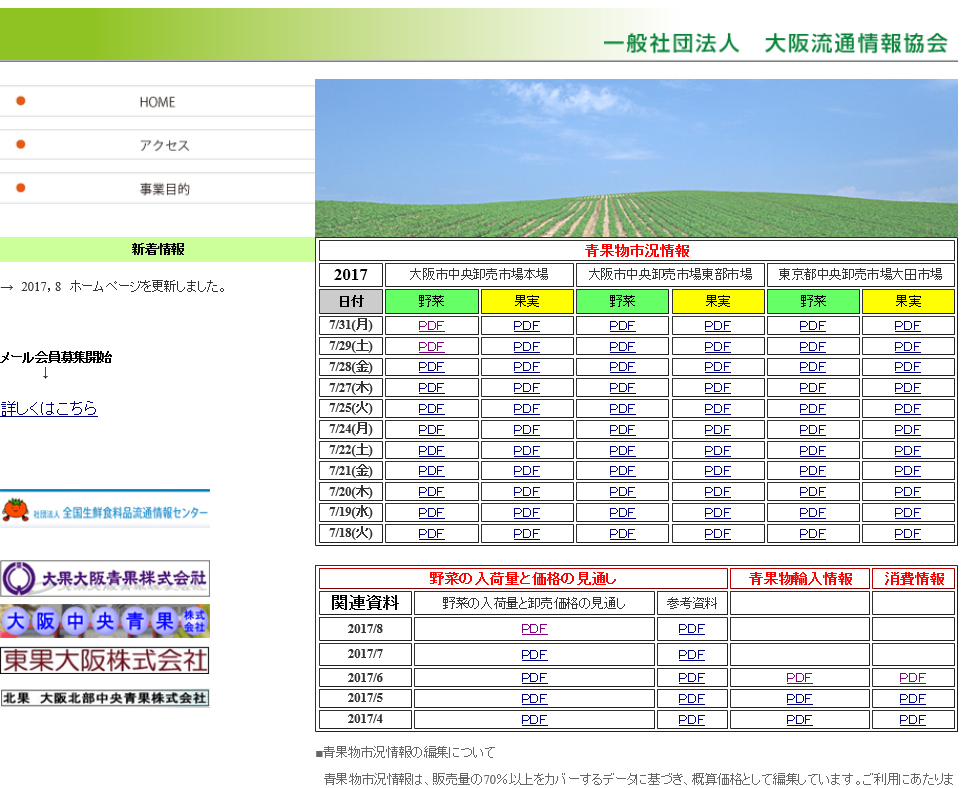
Task: Open 7/25 大田市場 果実 PDF
Action: pos(908,408)
